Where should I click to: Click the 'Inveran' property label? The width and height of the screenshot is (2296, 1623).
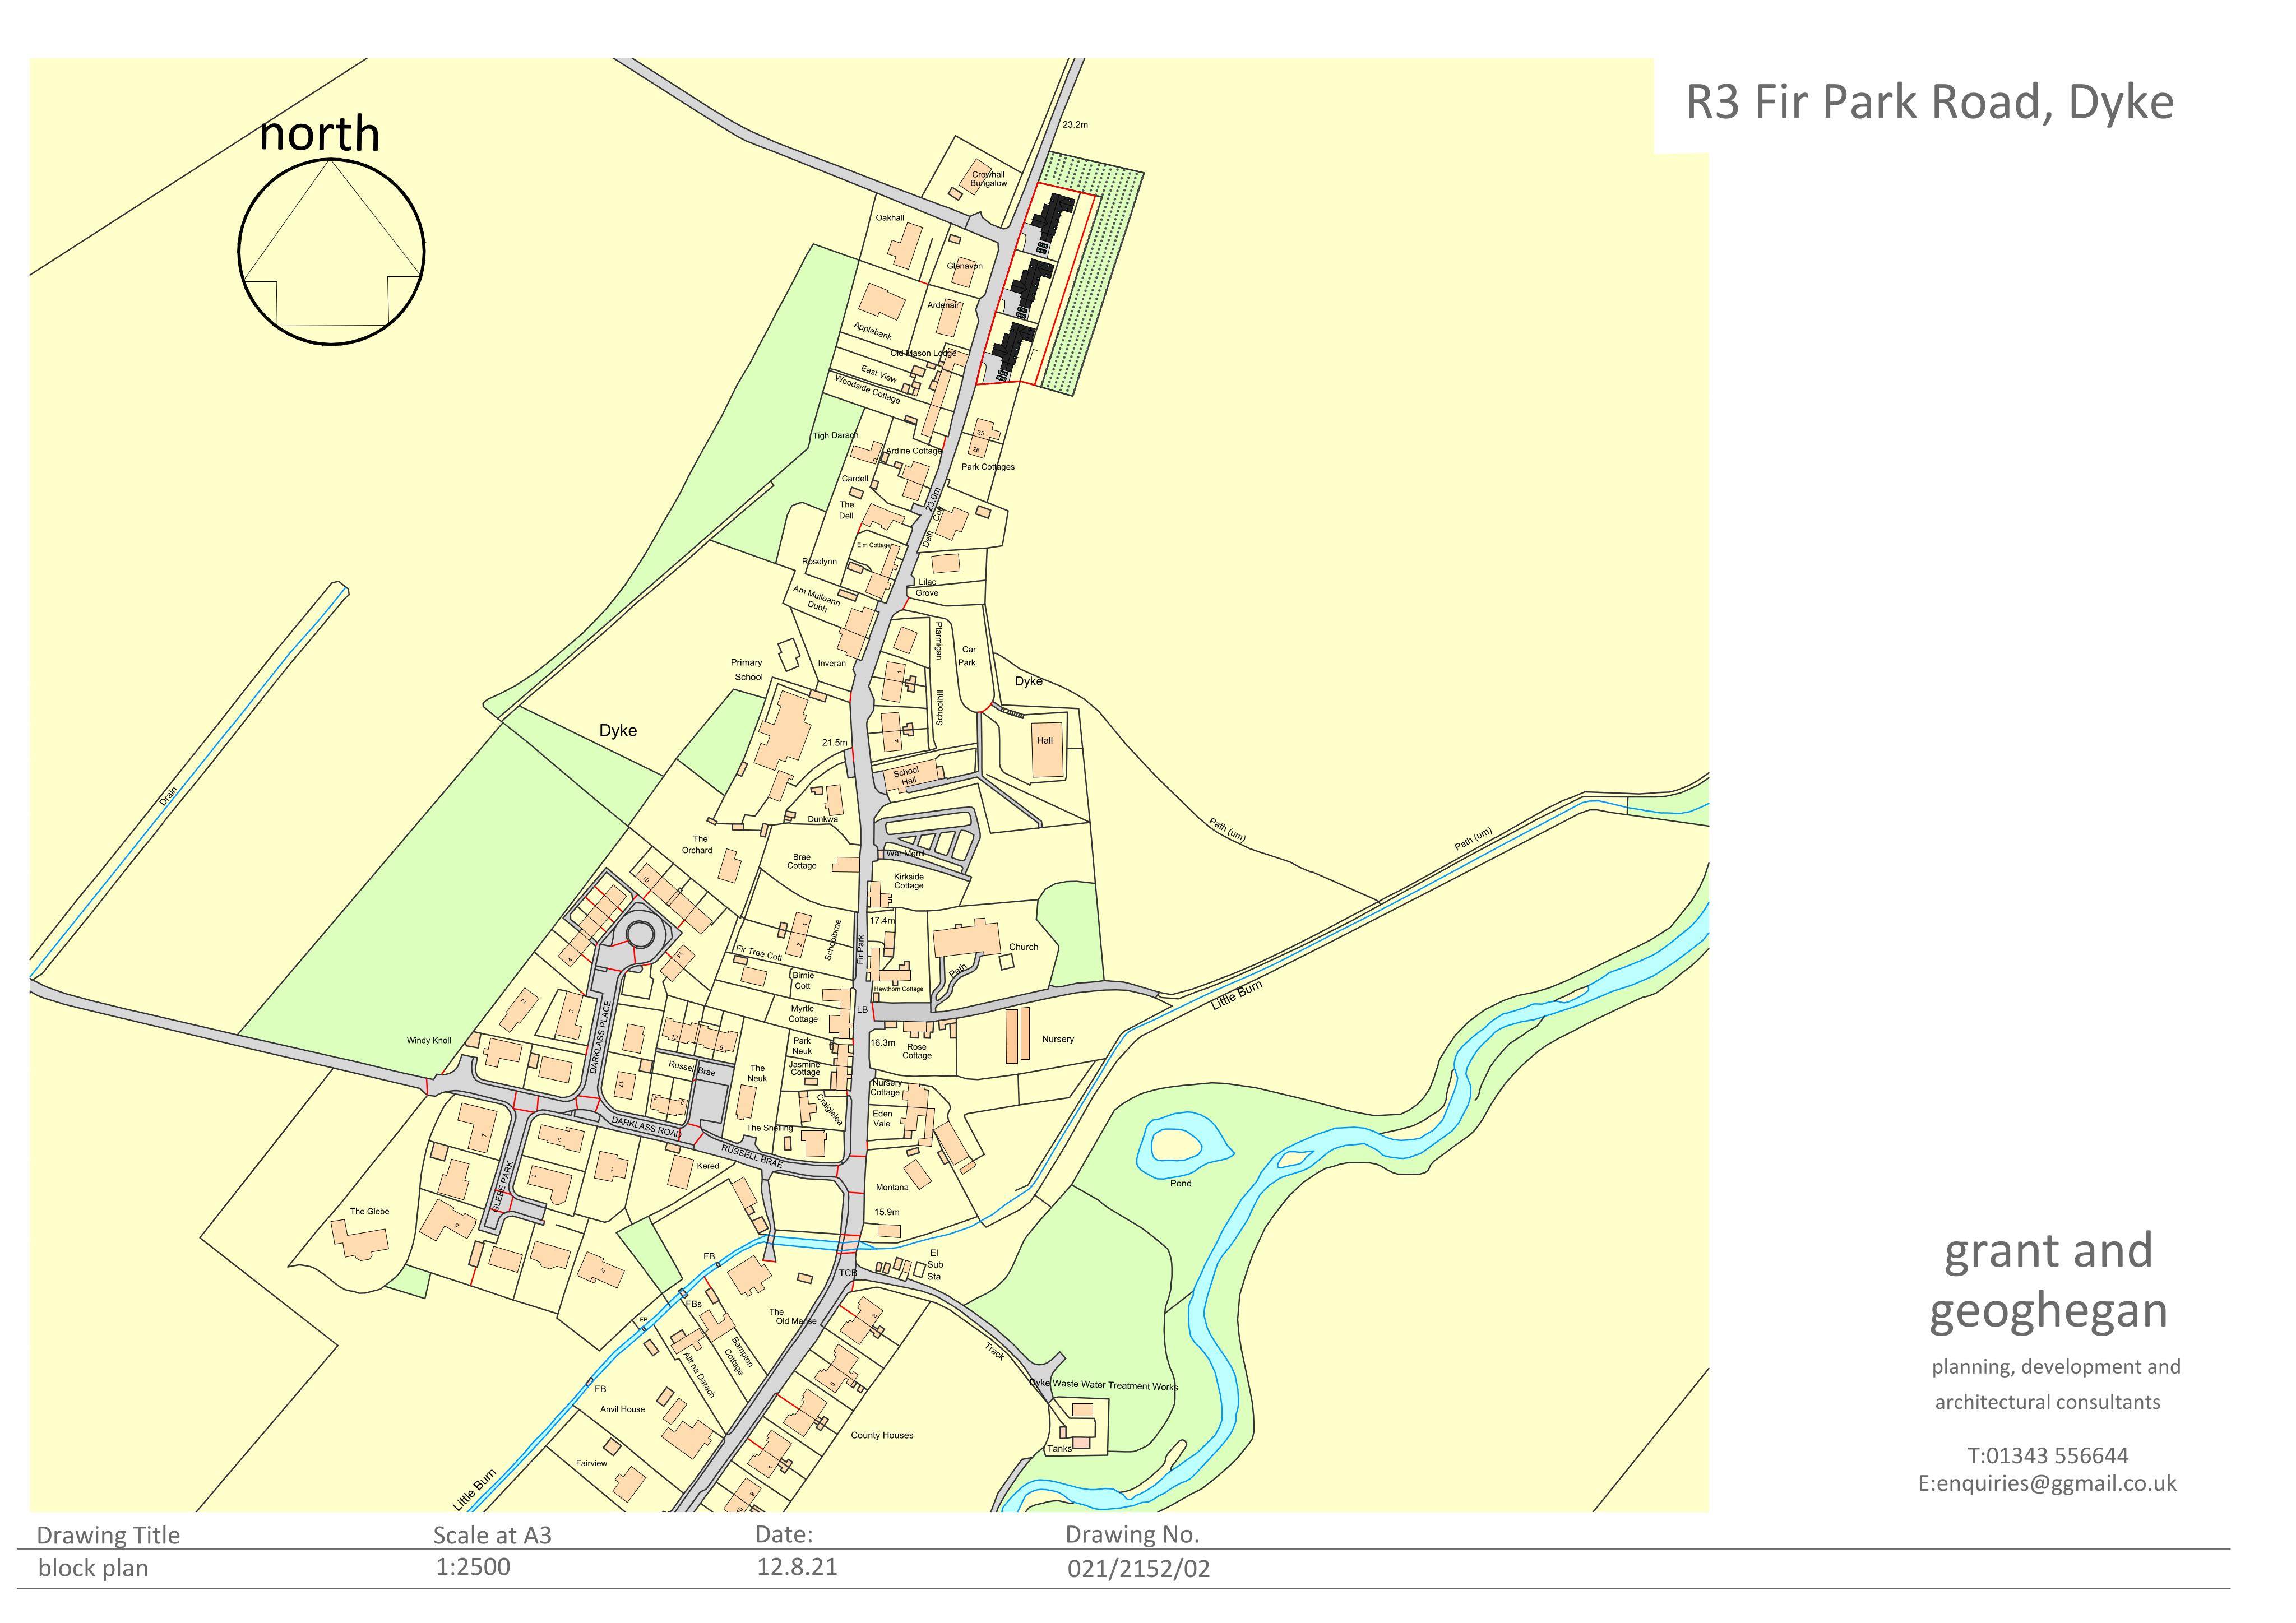click(x=831, y=663)
